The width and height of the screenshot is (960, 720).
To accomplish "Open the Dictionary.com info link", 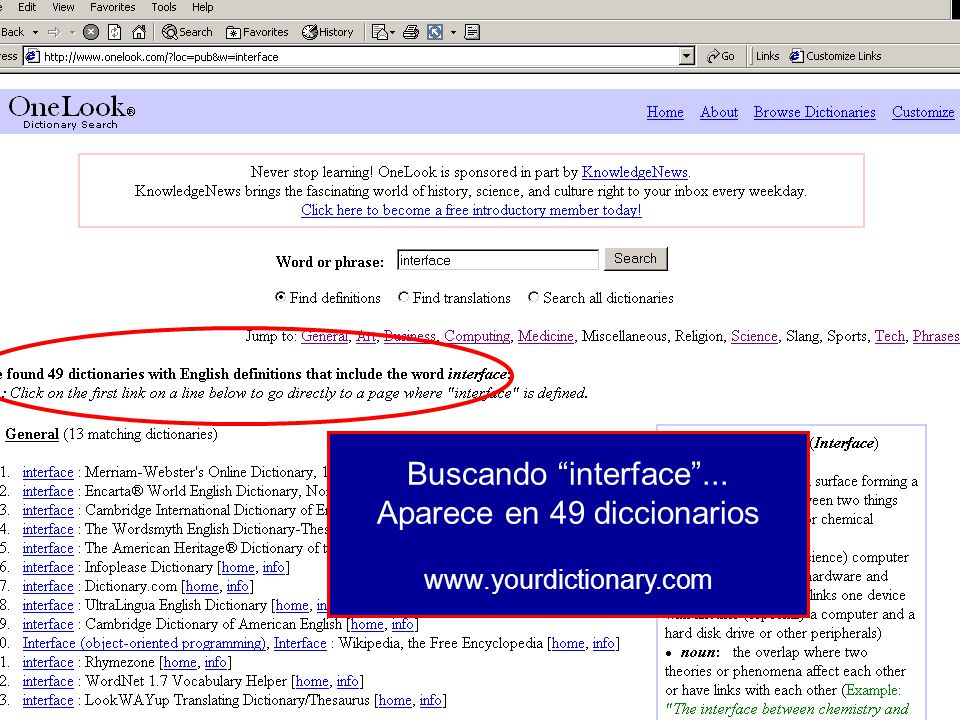I will pos(238,587).
